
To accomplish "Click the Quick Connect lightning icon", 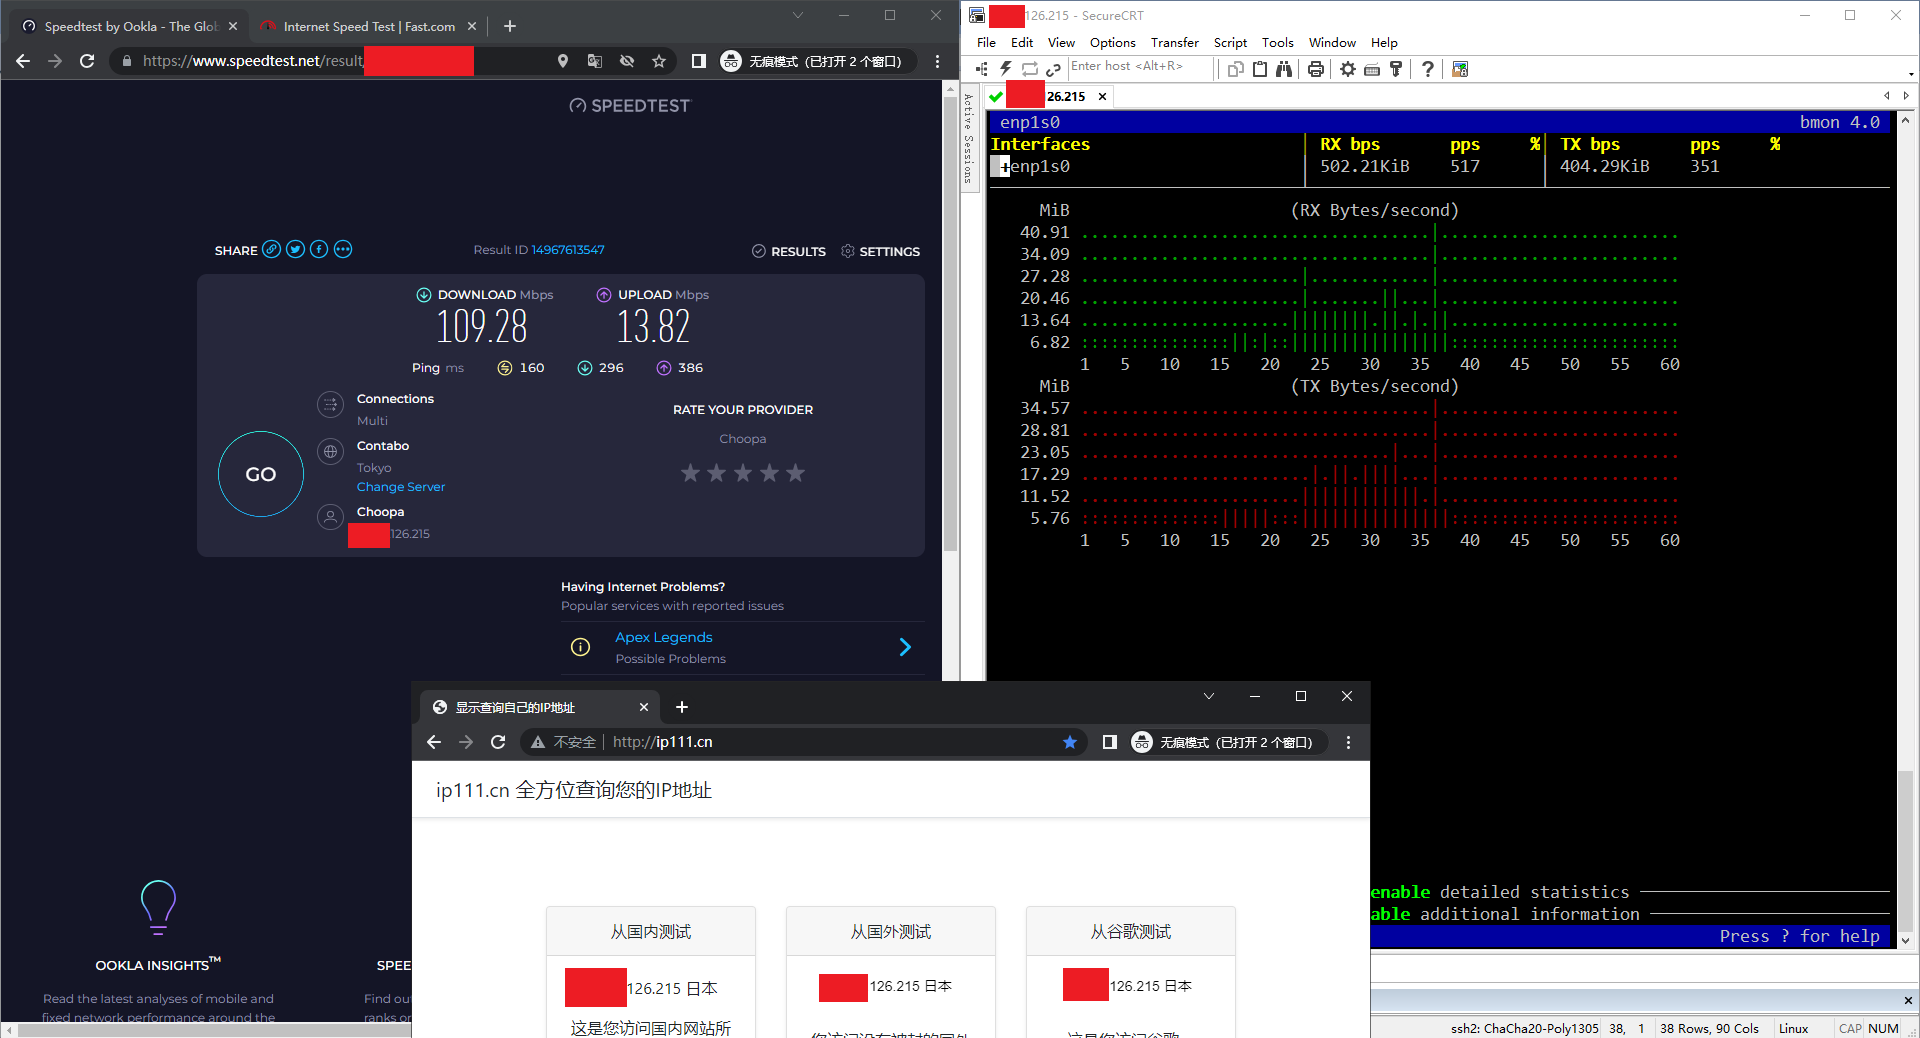I will coord(1006,69).
